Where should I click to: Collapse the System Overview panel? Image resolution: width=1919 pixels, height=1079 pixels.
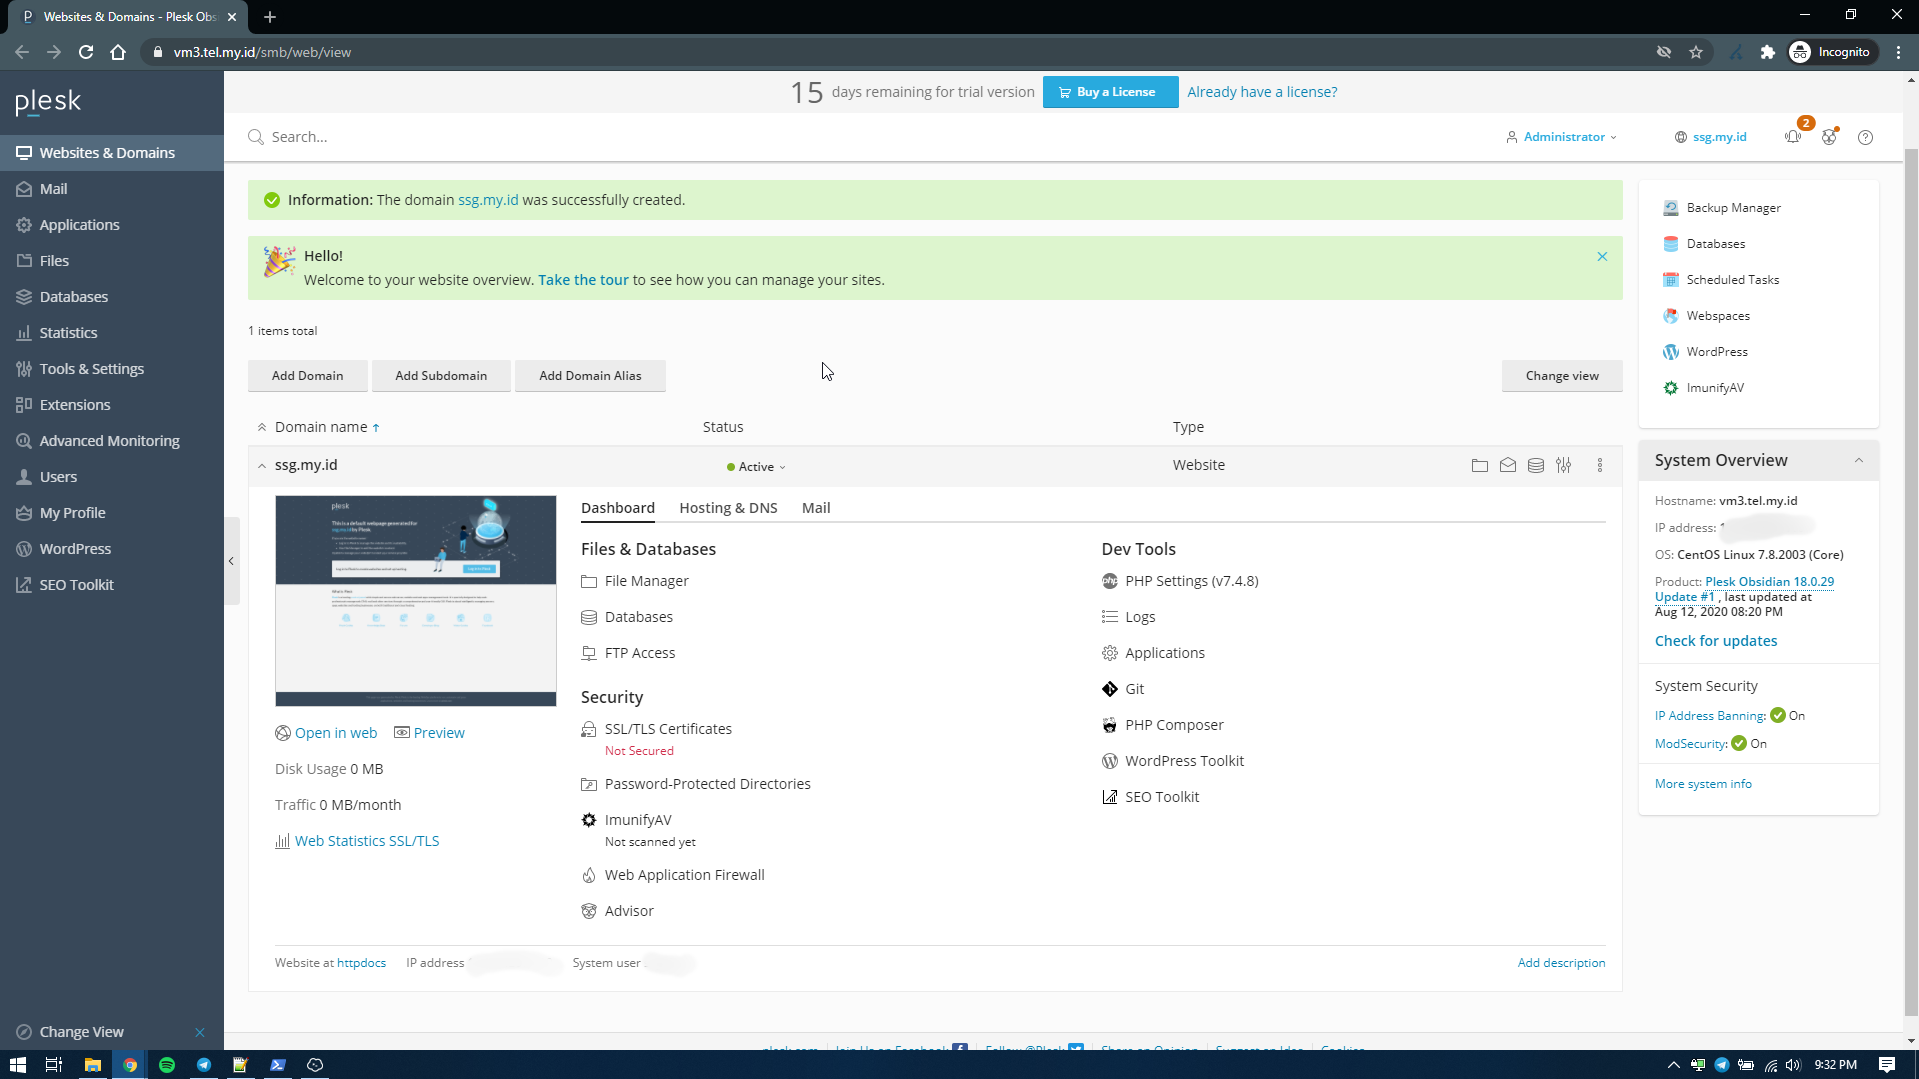(1858, 460)
